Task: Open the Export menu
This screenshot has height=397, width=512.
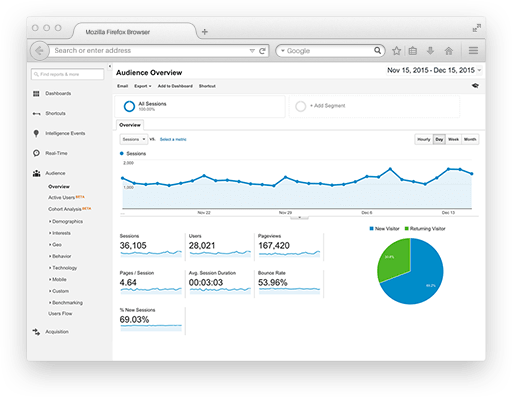Action: pos(143,86)
